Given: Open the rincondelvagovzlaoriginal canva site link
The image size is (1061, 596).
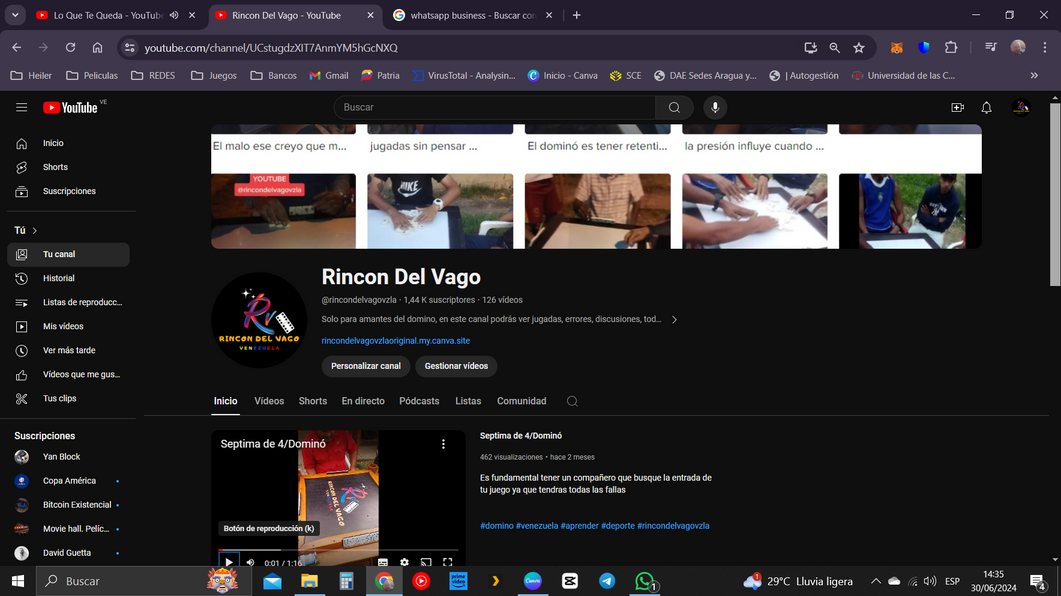Looking at the screenshot, I should (x=395, y=341).
